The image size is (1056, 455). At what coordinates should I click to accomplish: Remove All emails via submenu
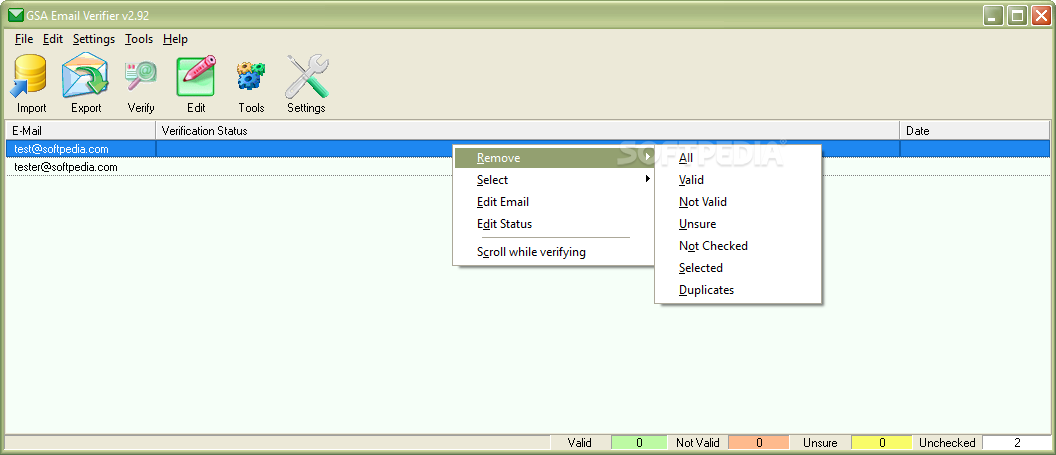pyautogui.click(x=738, y=158)
